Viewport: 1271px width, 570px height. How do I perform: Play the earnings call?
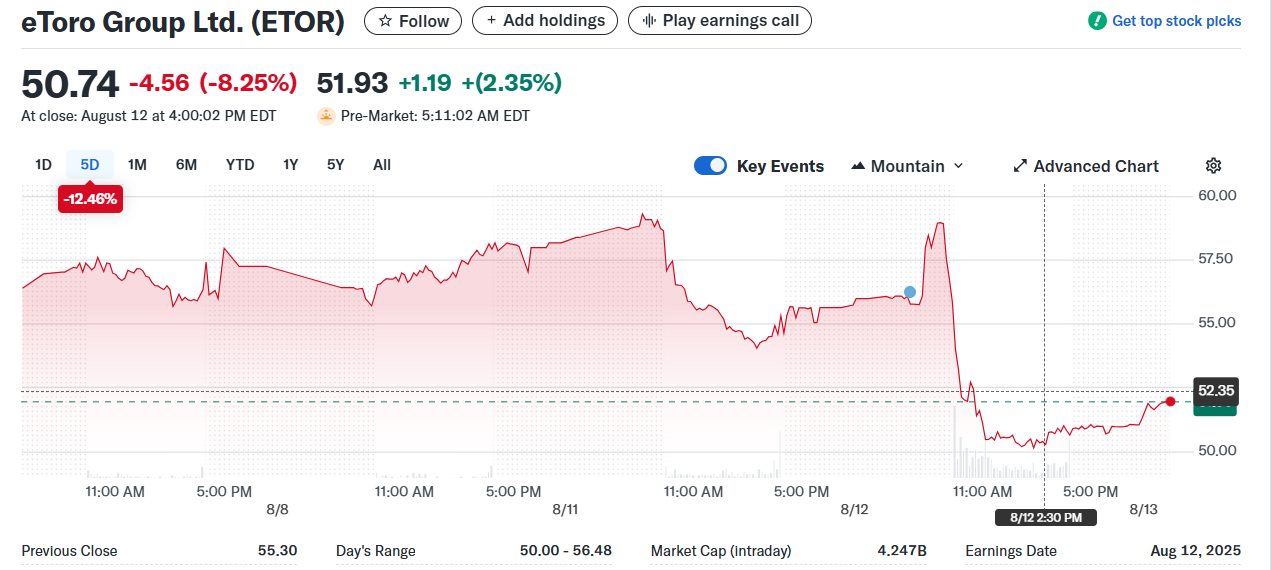pyautogui.click(x=720, y=21)
